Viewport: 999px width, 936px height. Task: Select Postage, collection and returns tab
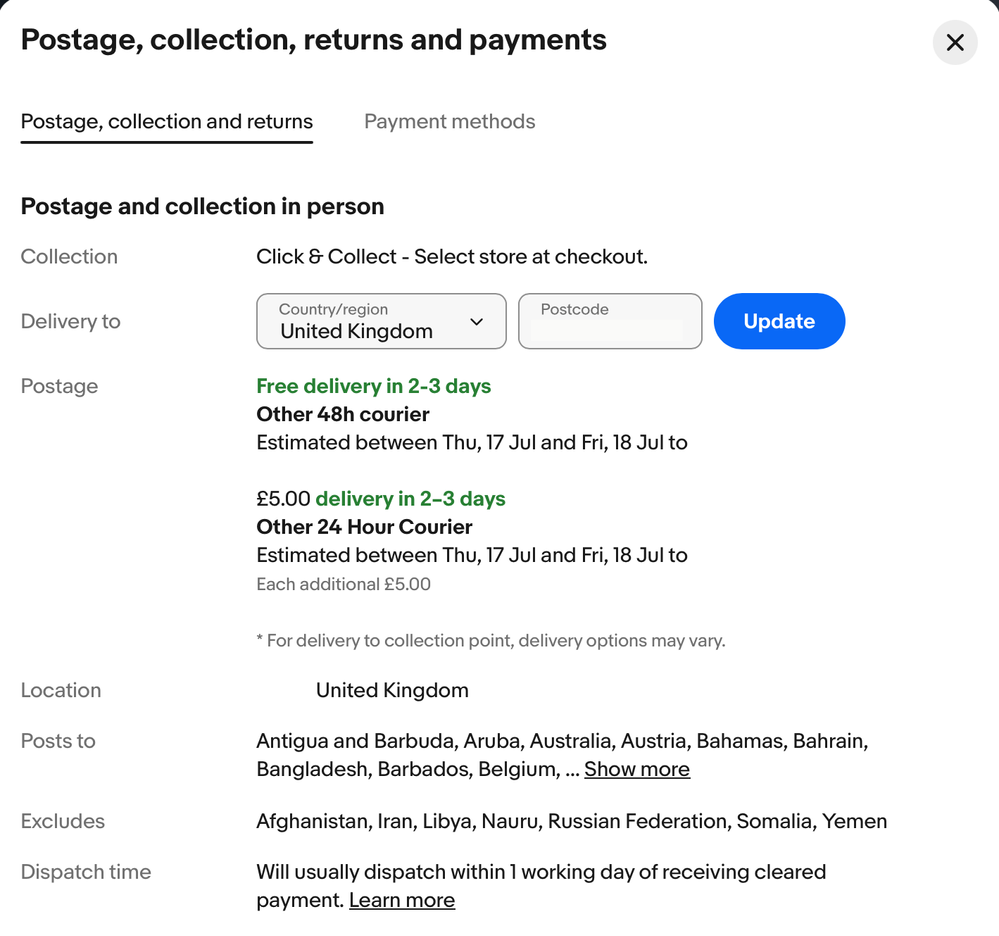pyautogui.click(x=166, y=121)
